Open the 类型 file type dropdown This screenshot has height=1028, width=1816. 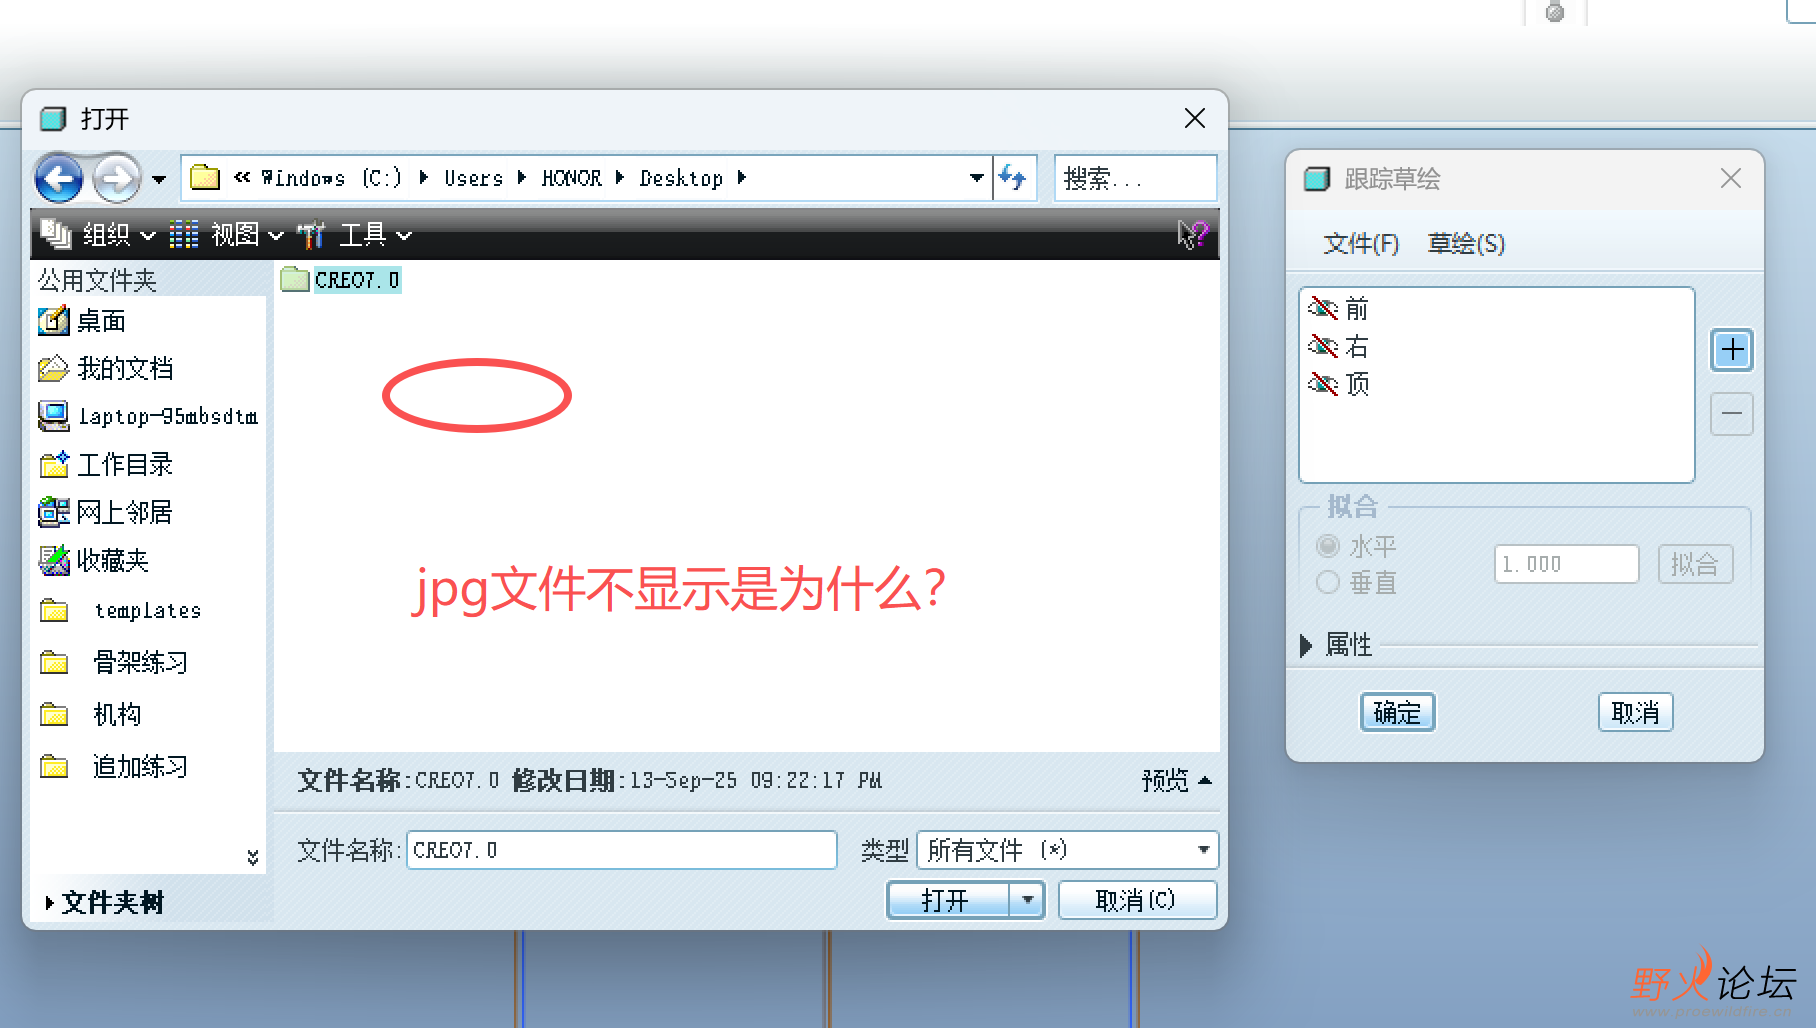pyautogui.click(x=1067, y=850)
